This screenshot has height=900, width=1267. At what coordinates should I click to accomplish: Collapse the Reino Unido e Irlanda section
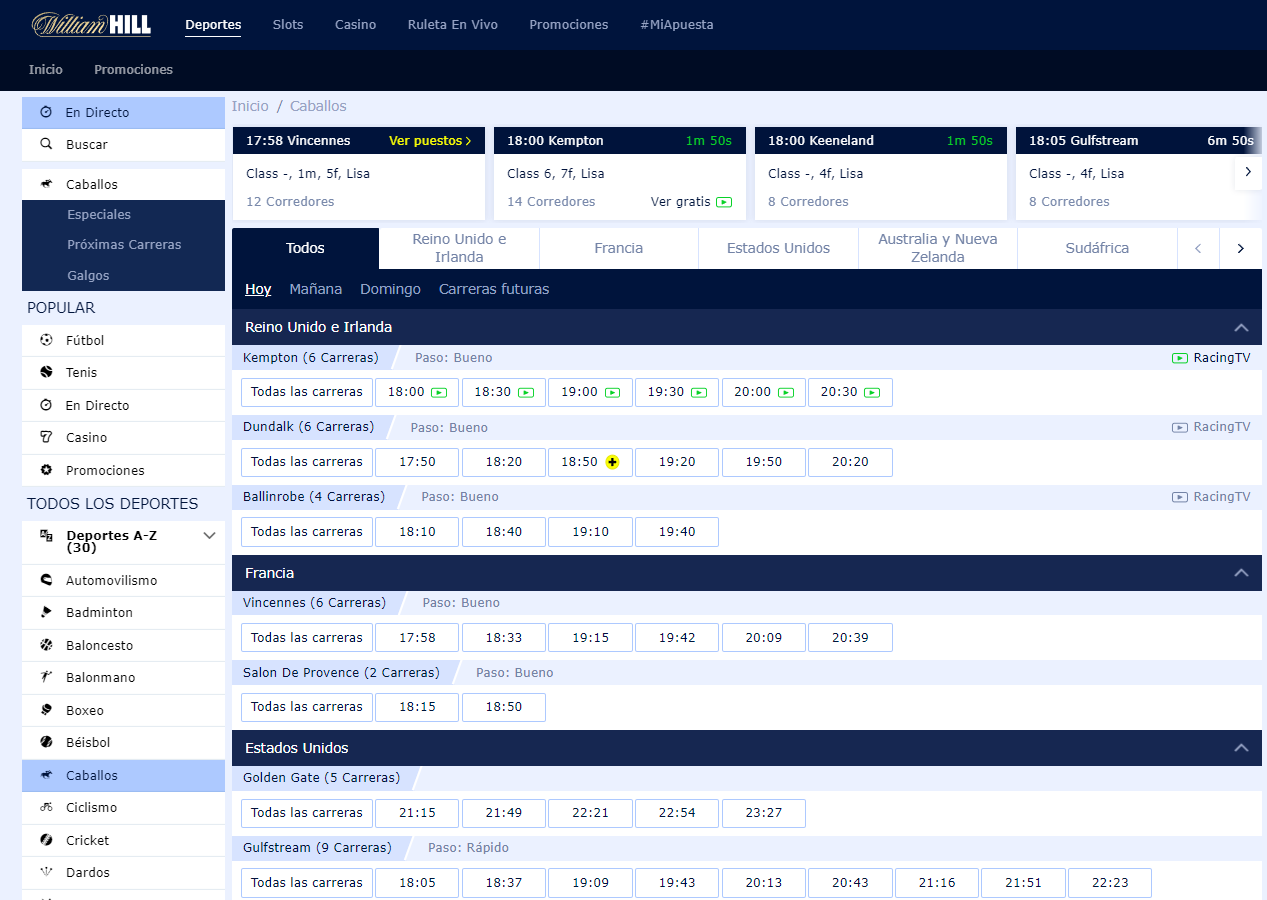pos(1241,327)
